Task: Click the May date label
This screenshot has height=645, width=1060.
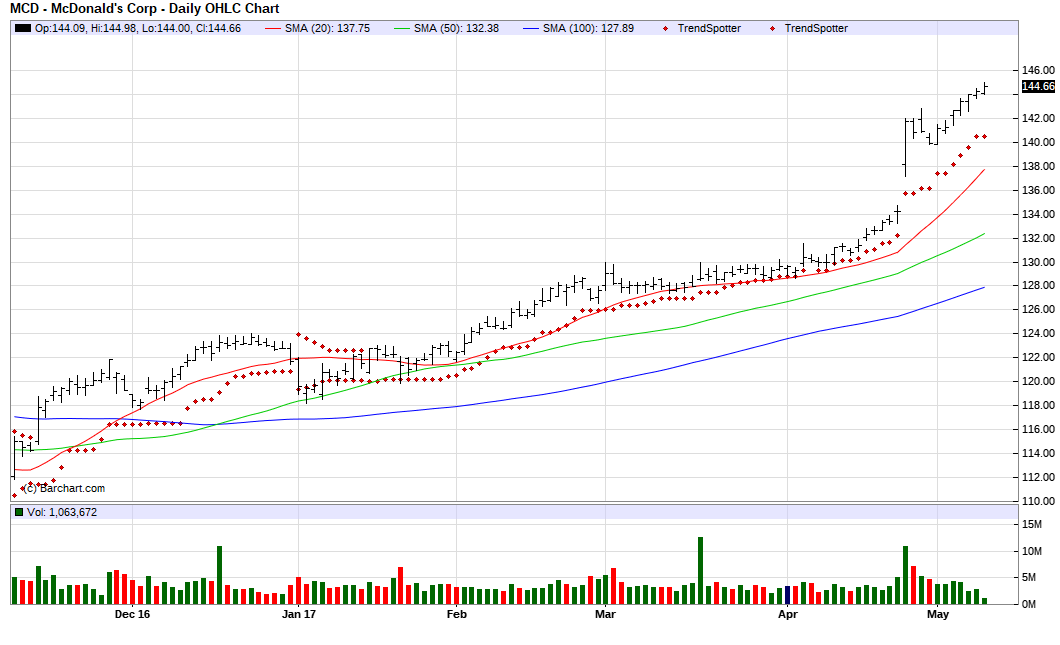Action: (x=938, y=615)
